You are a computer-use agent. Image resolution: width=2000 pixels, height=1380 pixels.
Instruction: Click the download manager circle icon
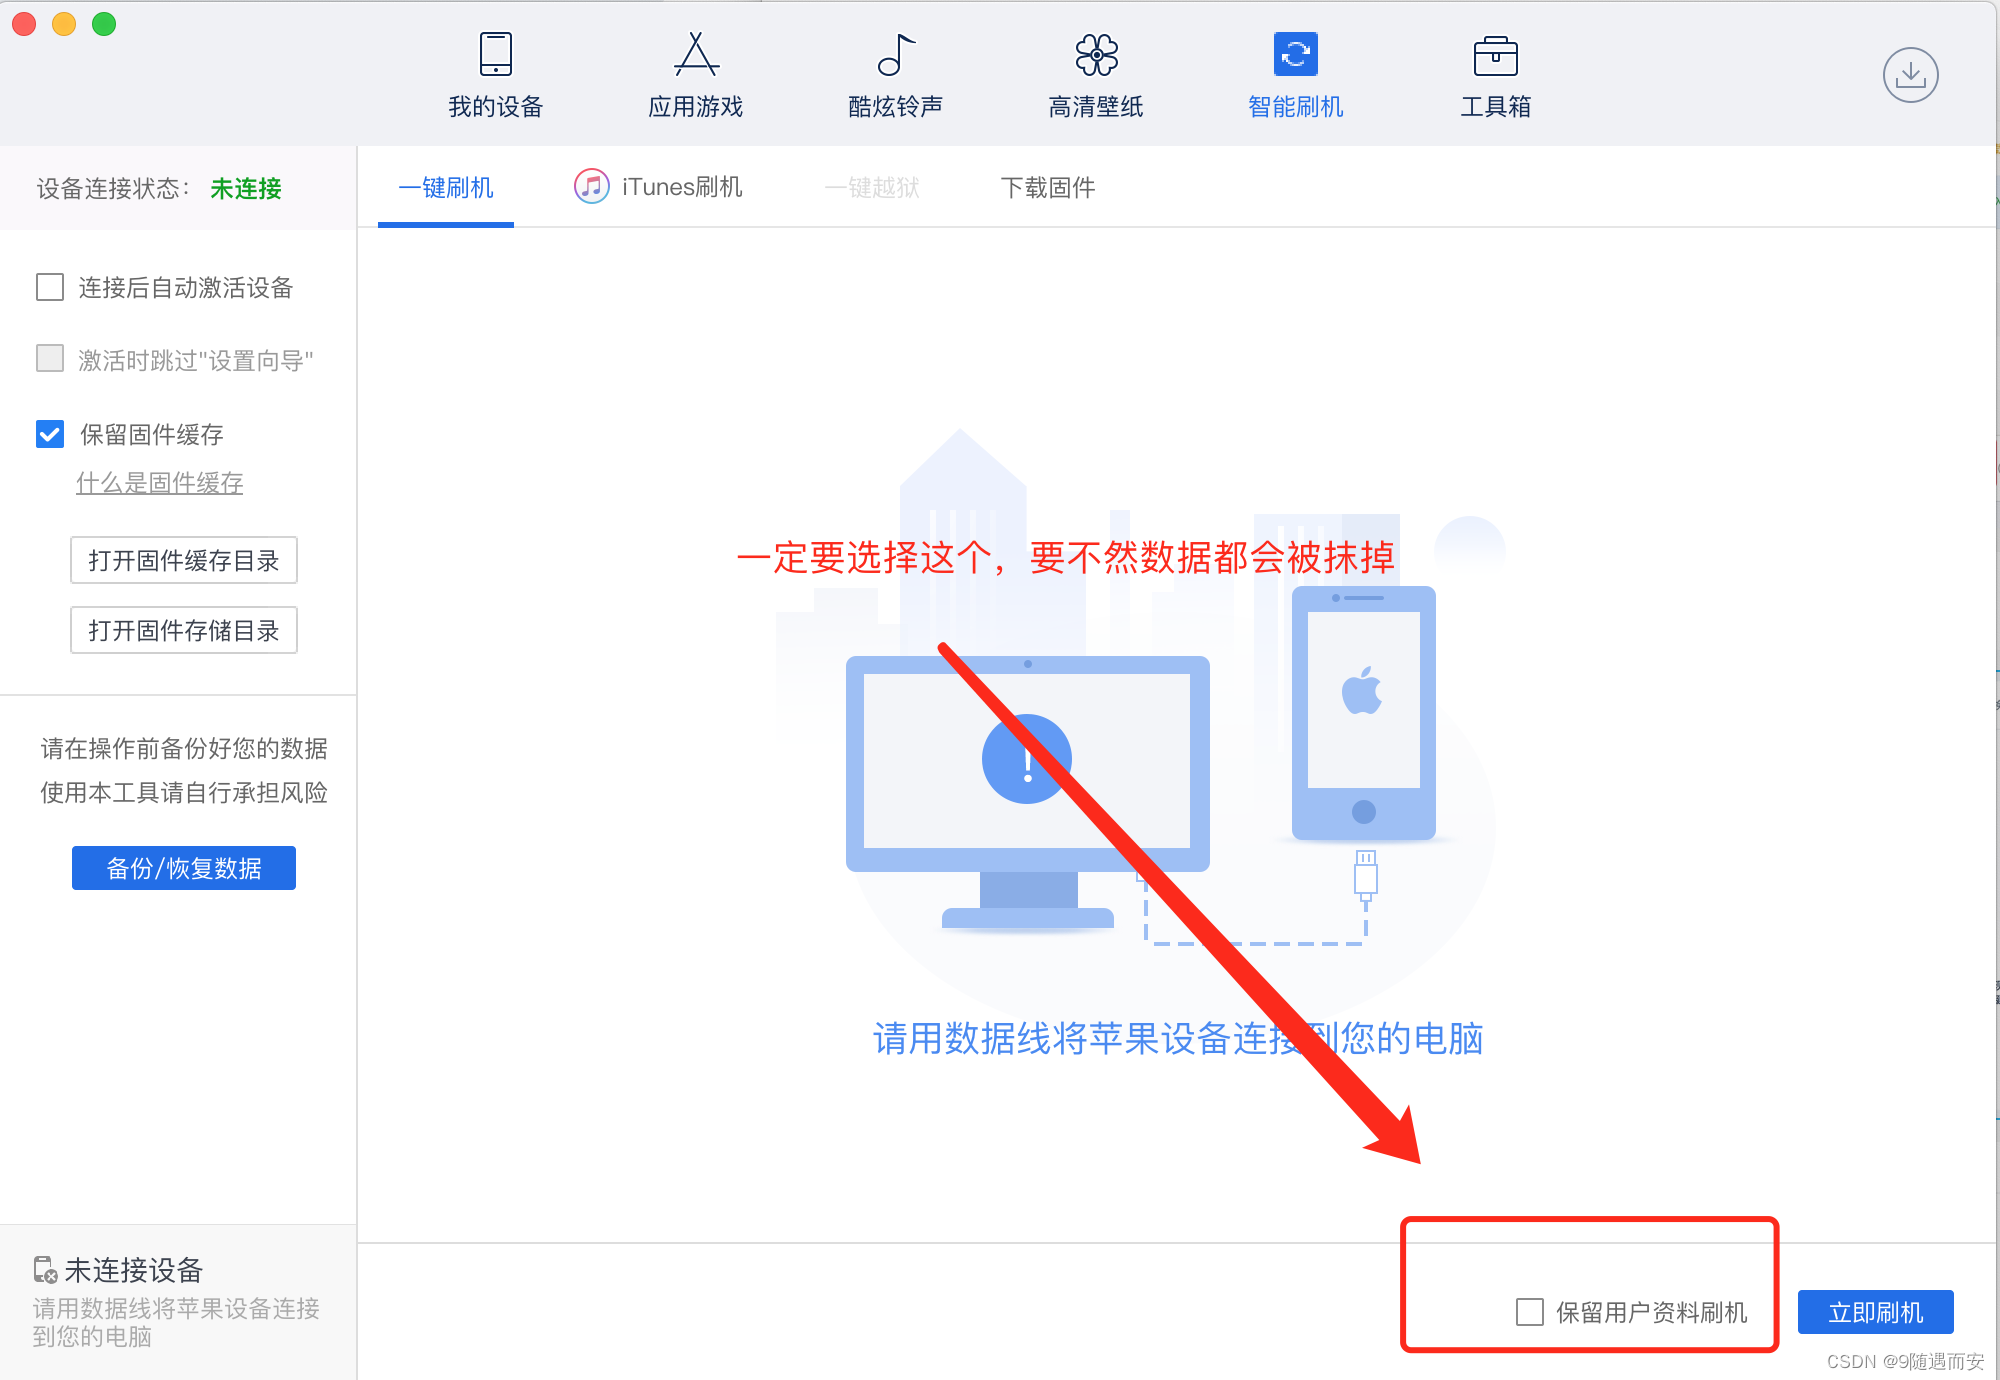1910,75
